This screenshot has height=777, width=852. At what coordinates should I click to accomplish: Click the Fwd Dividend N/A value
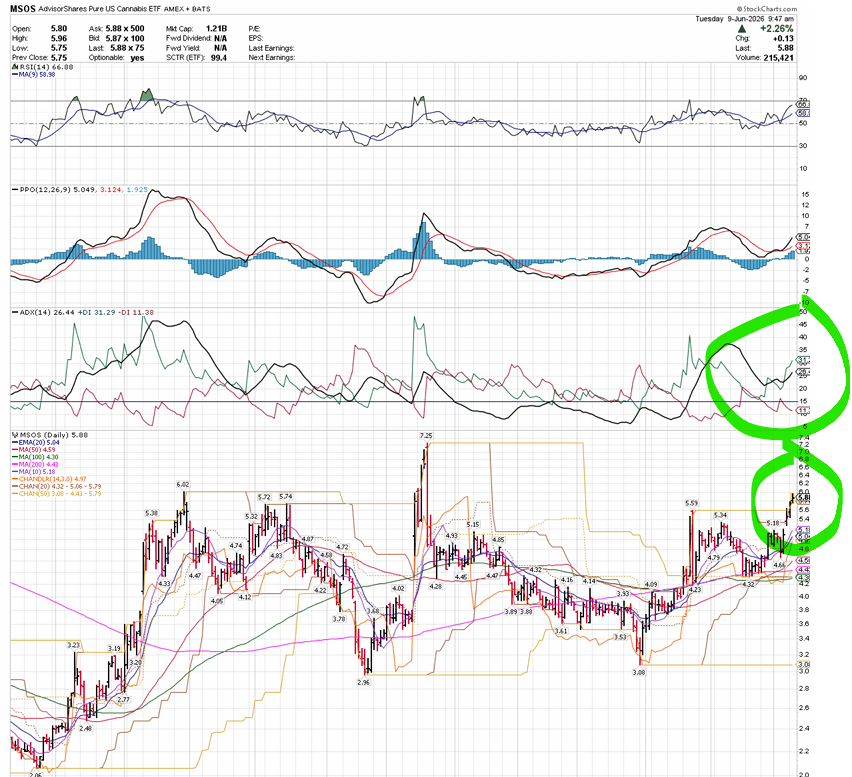pos(221,39)
